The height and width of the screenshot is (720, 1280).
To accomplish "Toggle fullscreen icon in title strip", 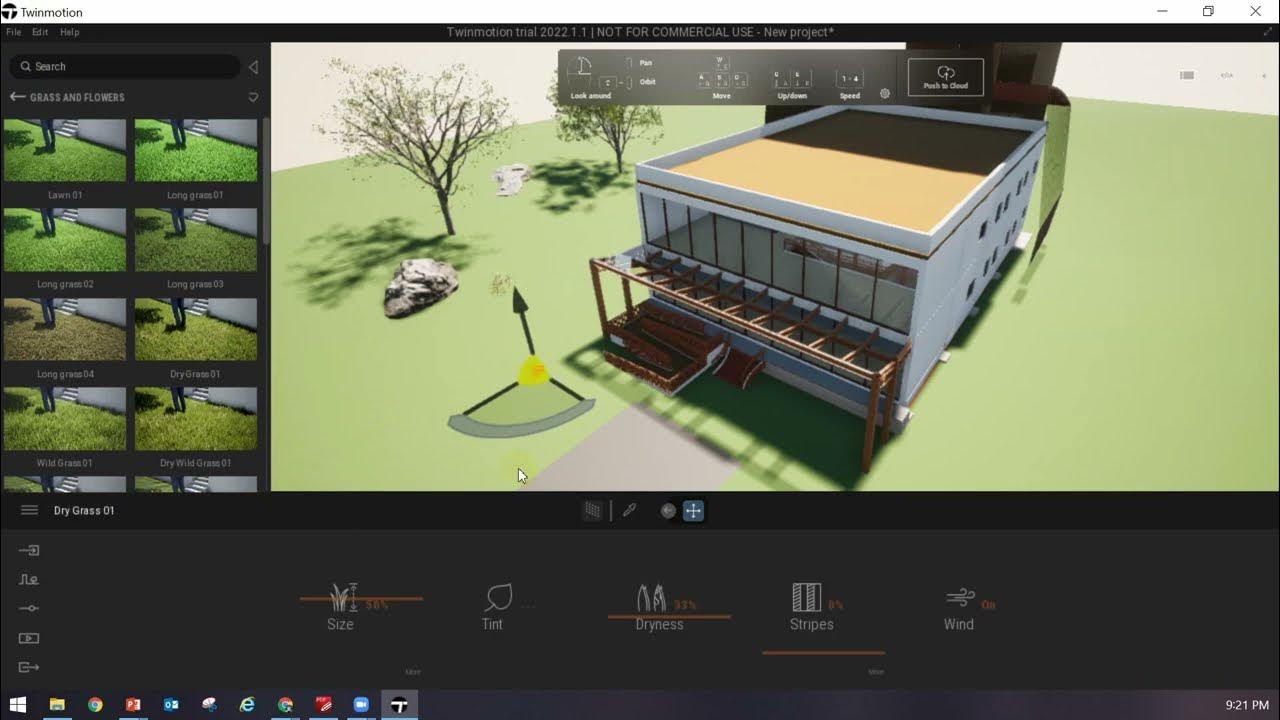I will pyautogui.click(x=1268, y=32).
